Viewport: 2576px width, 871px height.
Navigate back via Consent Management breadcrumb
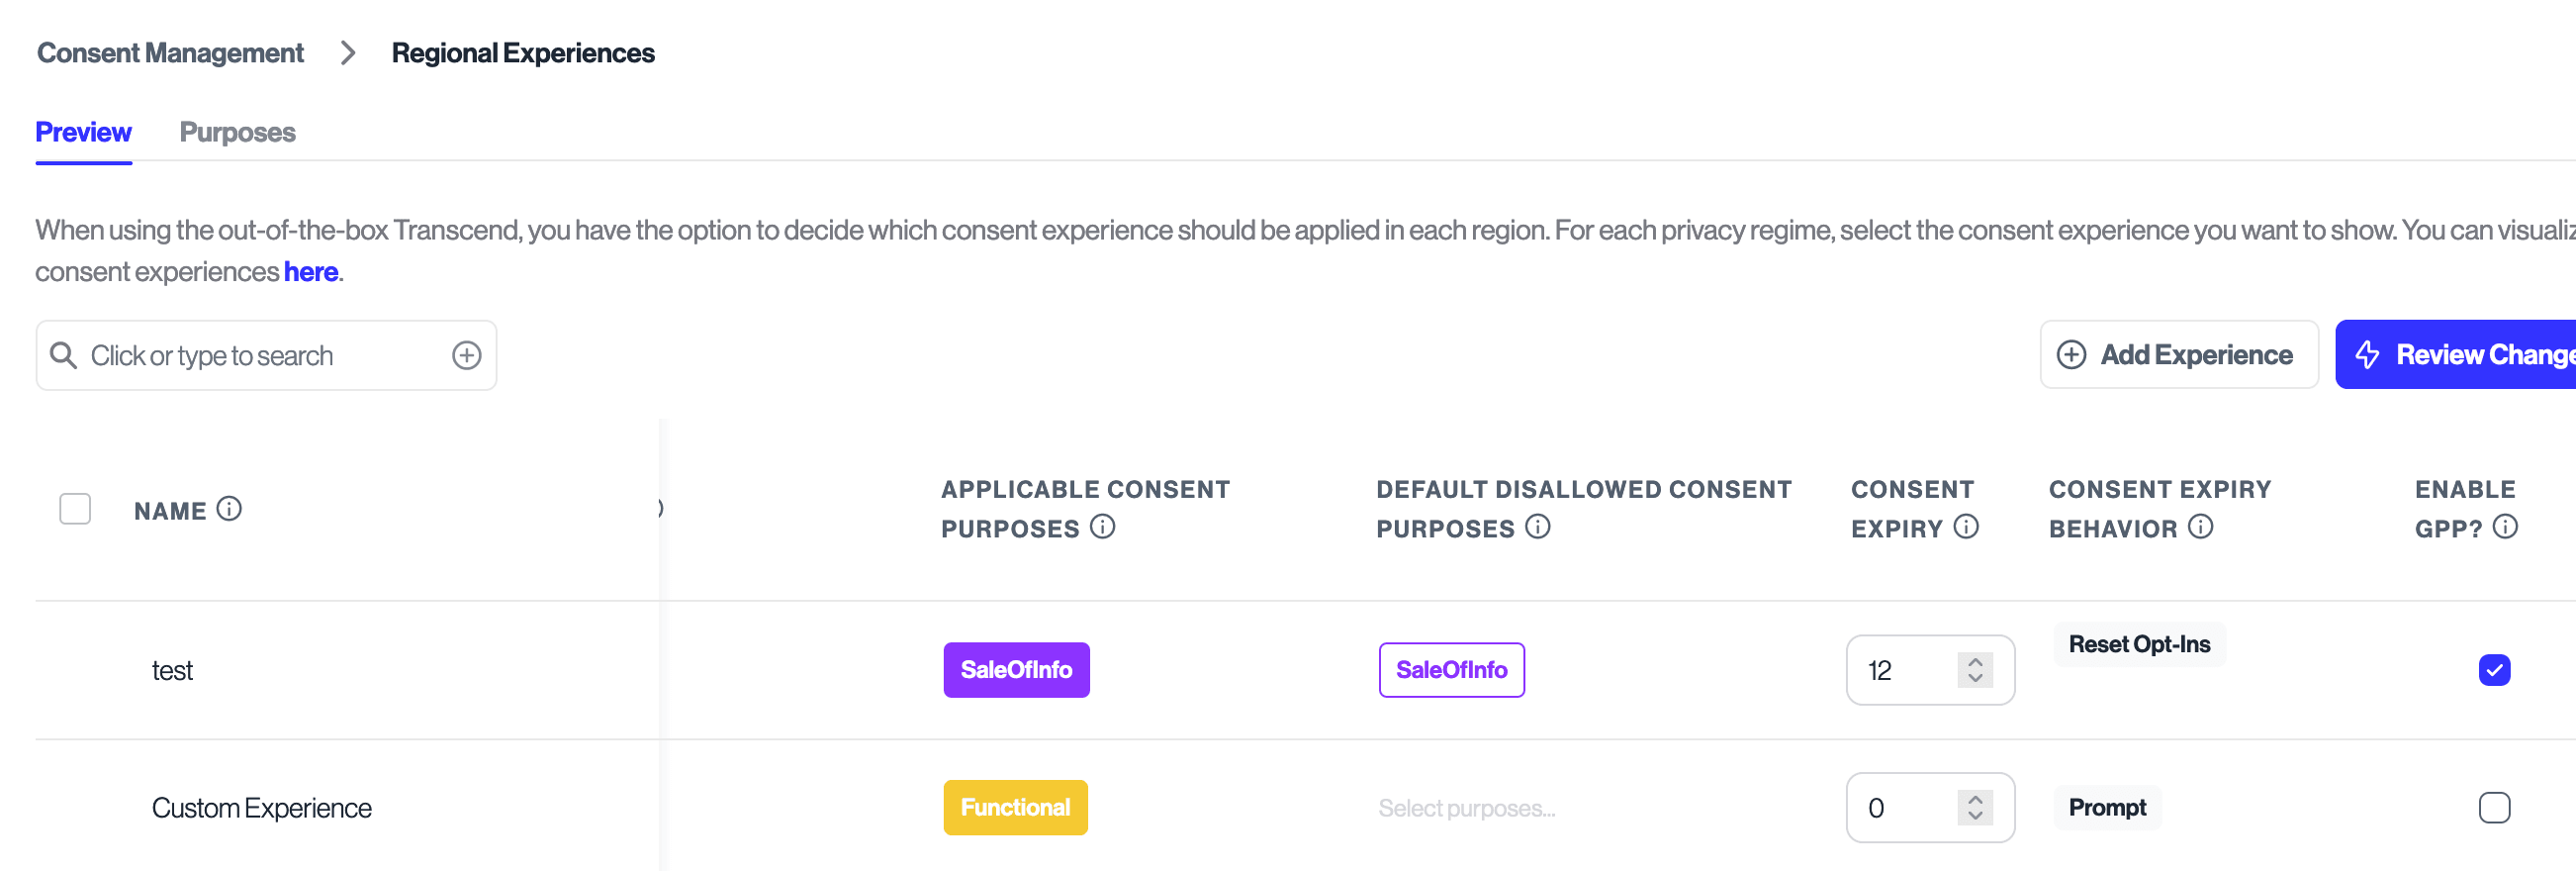pyautogui.click(x=169, y=52)
